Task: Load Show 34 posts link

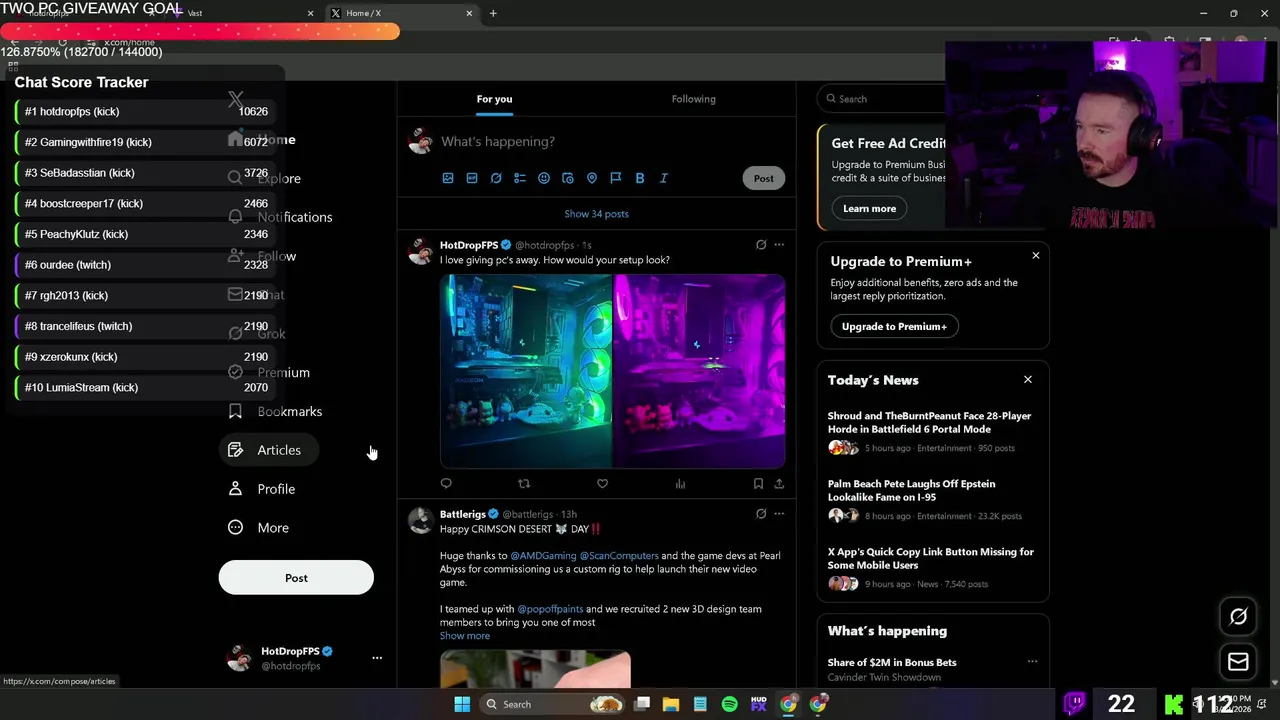Action: [596, 214]
